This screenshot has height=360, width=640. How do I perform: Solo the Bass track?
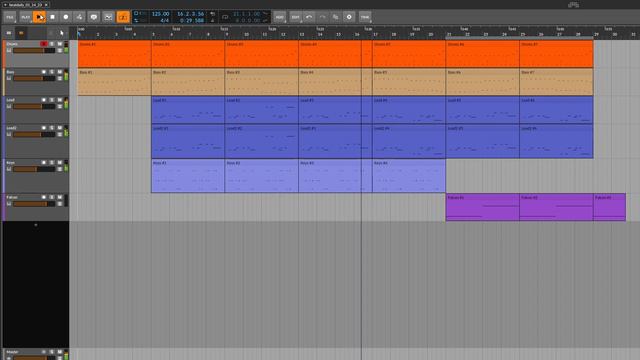(52, 72)
